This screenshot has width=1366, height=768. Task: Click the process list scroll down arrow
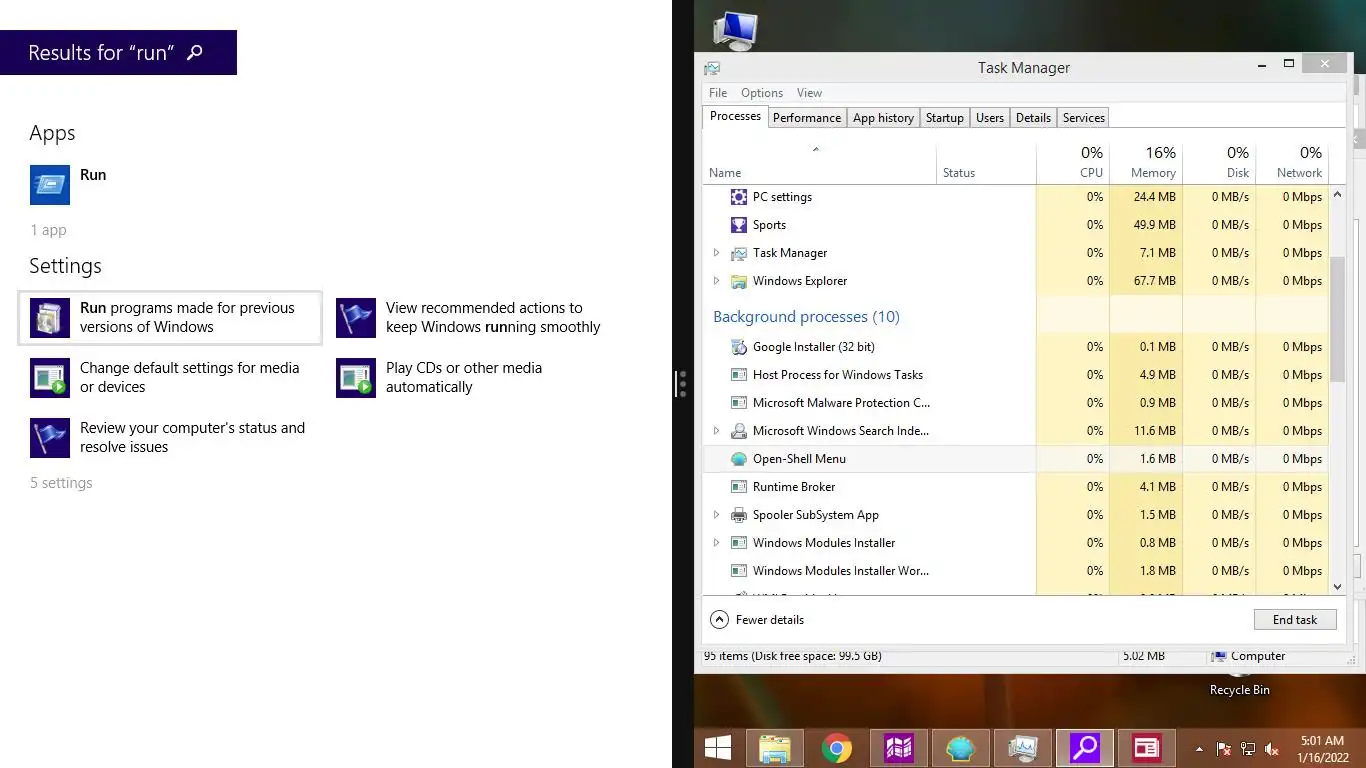1338,588
